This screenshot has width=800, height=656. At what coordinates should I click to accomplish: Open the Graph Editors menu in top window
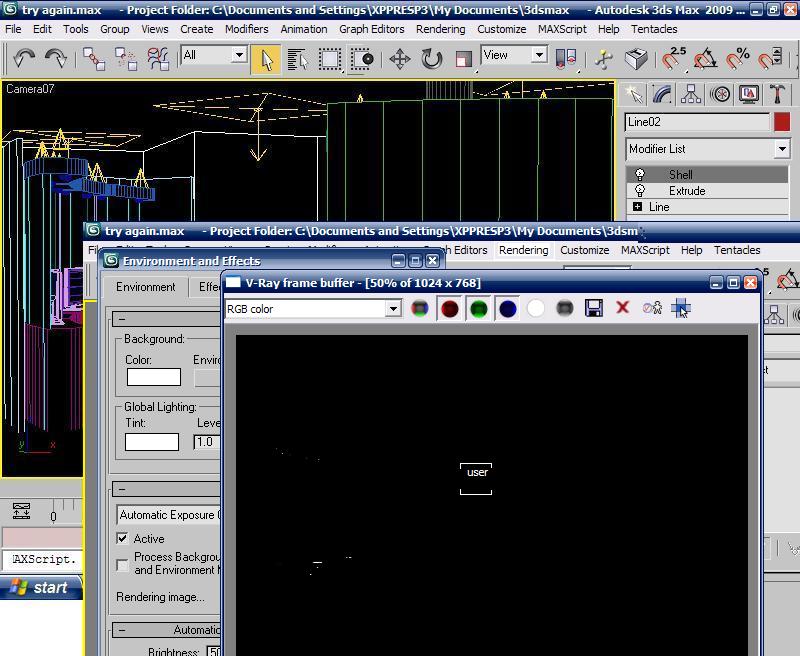click(371, 29)
